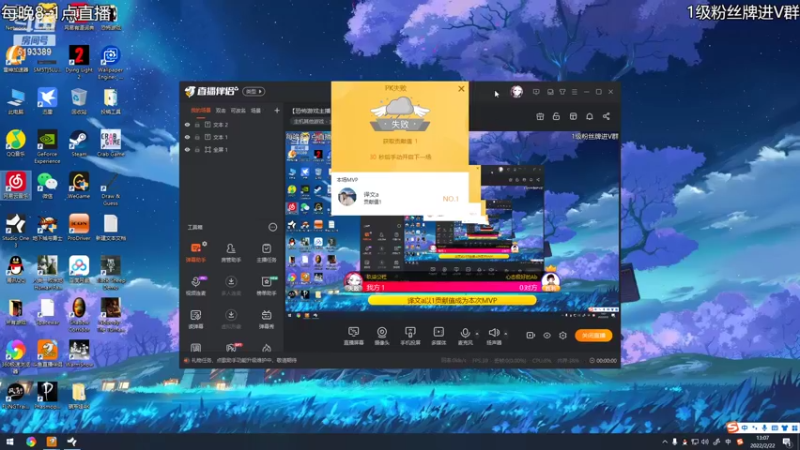The image size is (800, 450).
Task: Add 手机投屏 phone casting source
Action: click(x=410, y=336)
